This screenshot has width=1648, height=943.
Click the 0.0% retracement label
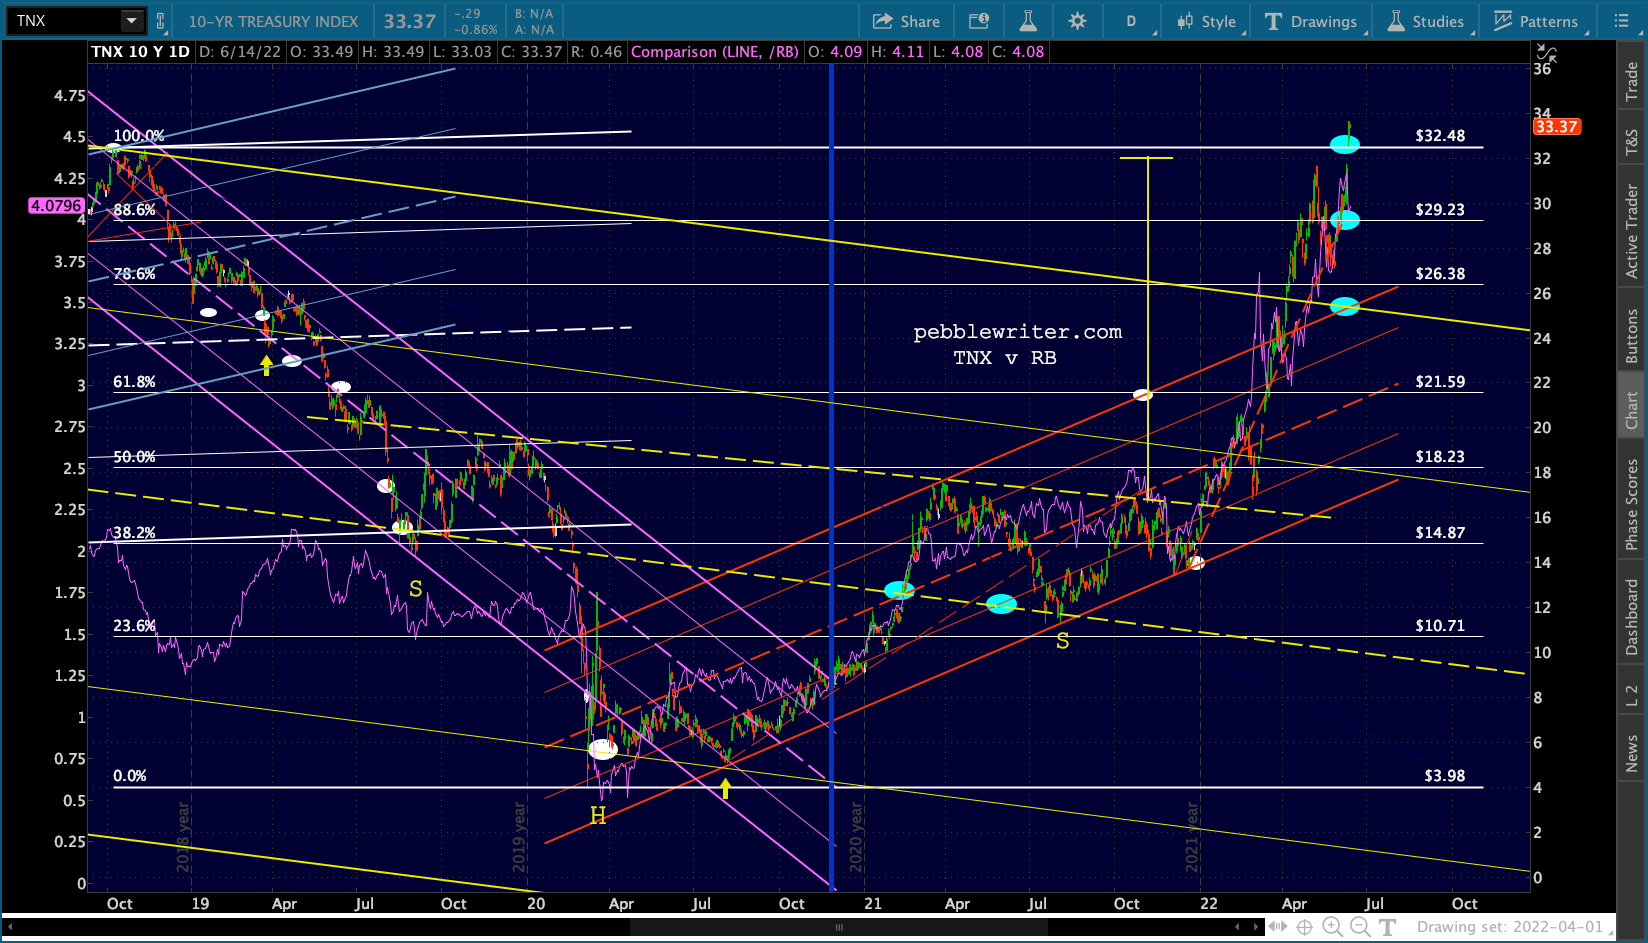(x=130, y=776)
